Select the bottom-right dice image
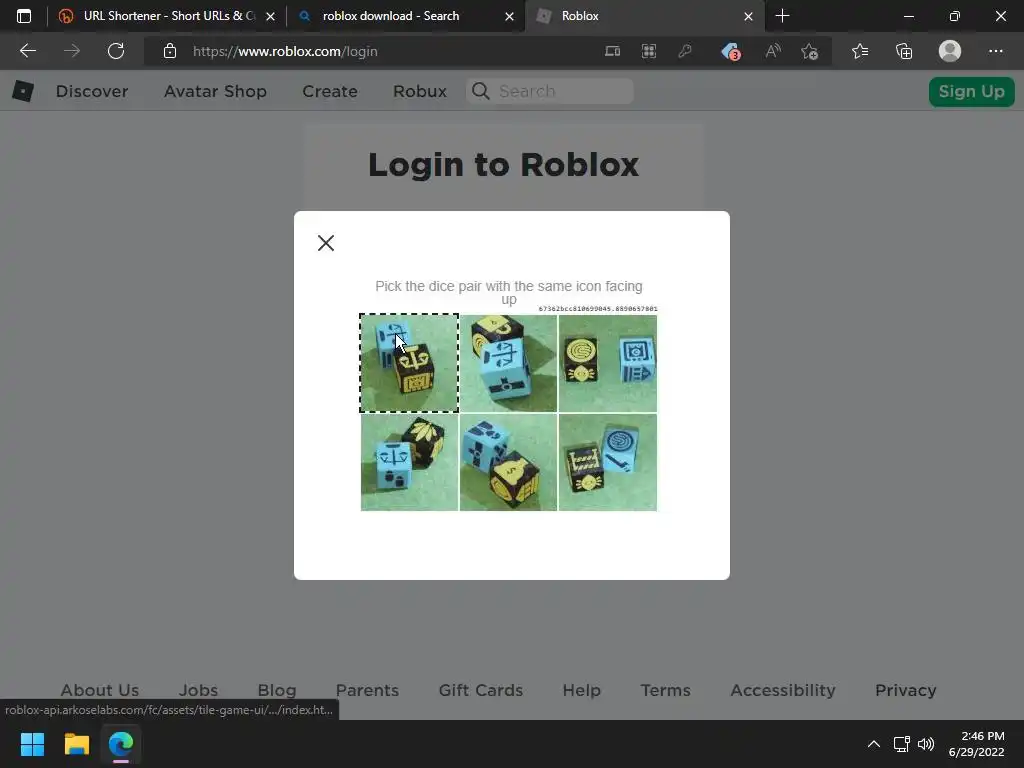Viewport: 1024px width, 768px height. click(607, 462)
